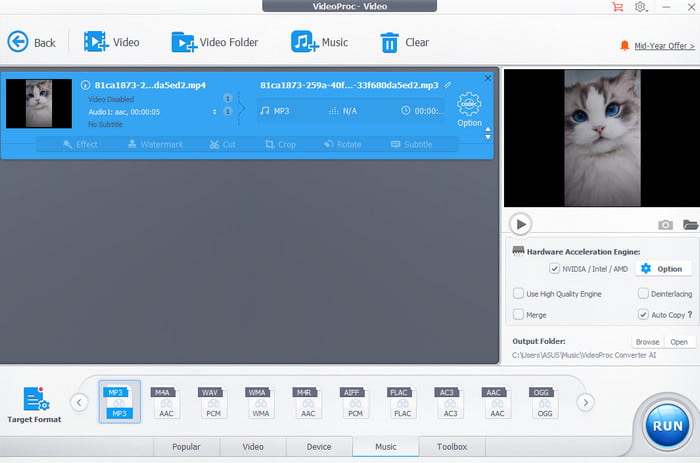Viewport: 700px width, 463px height.
Task: Select AAC output format
Action: [x=497, y=402]
